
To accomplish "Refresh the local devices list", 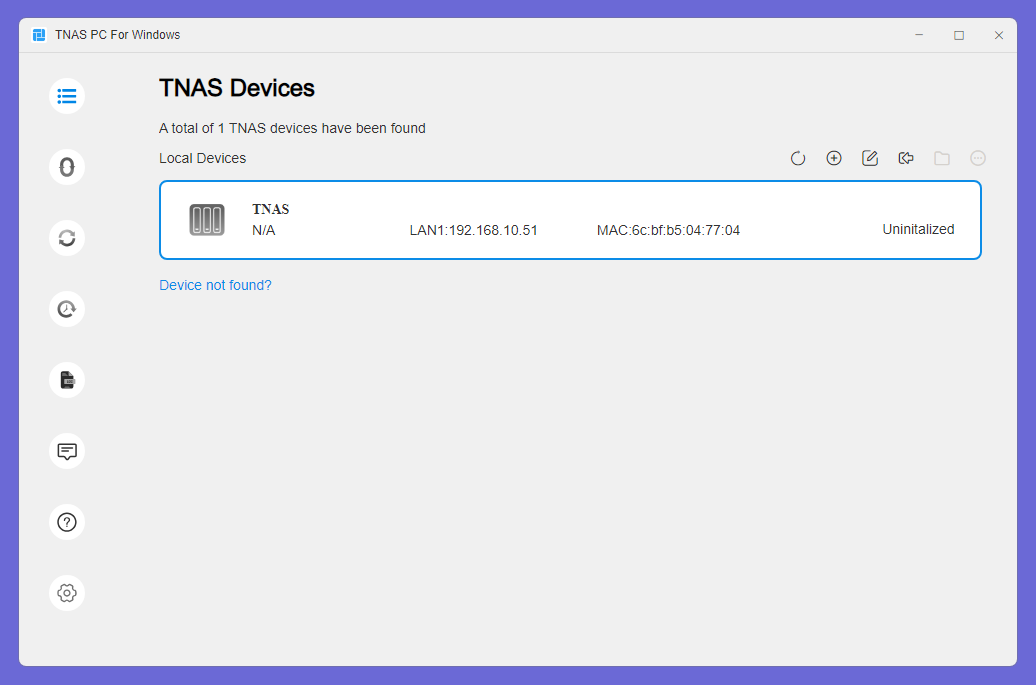I will pos(798,159).
